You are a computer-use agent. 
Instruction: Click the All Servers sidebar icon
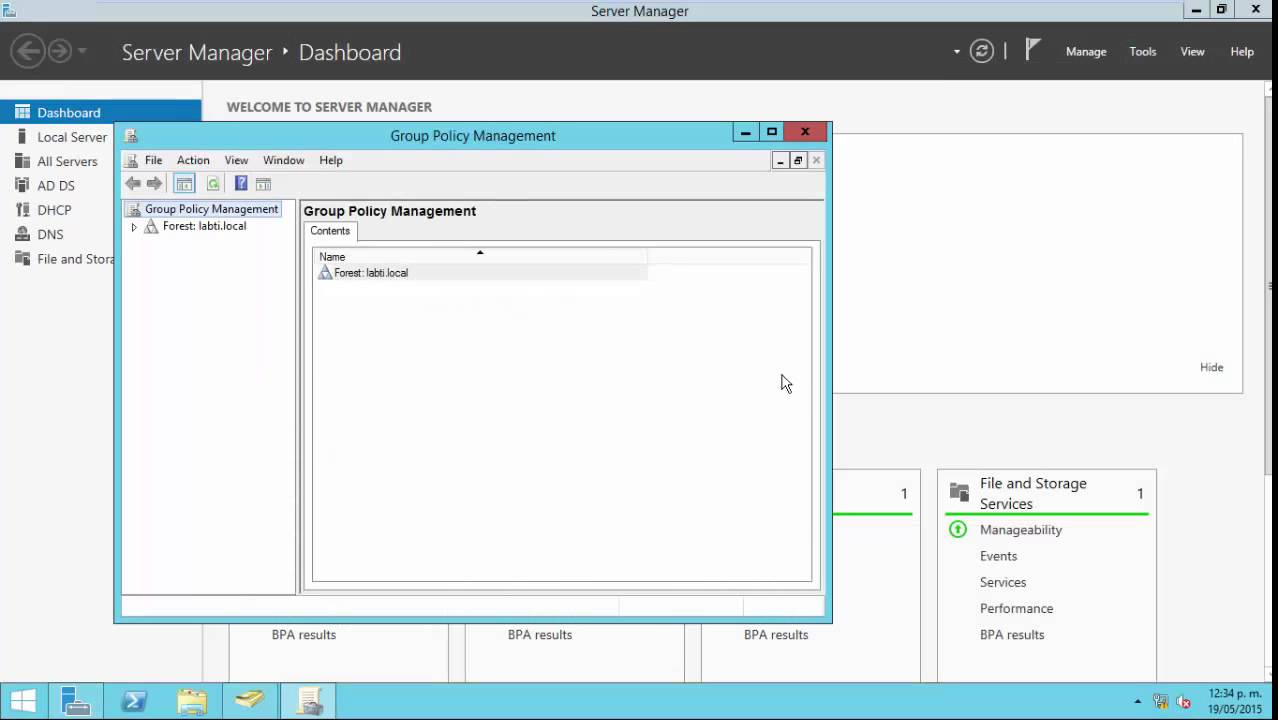tap(22, 161)
